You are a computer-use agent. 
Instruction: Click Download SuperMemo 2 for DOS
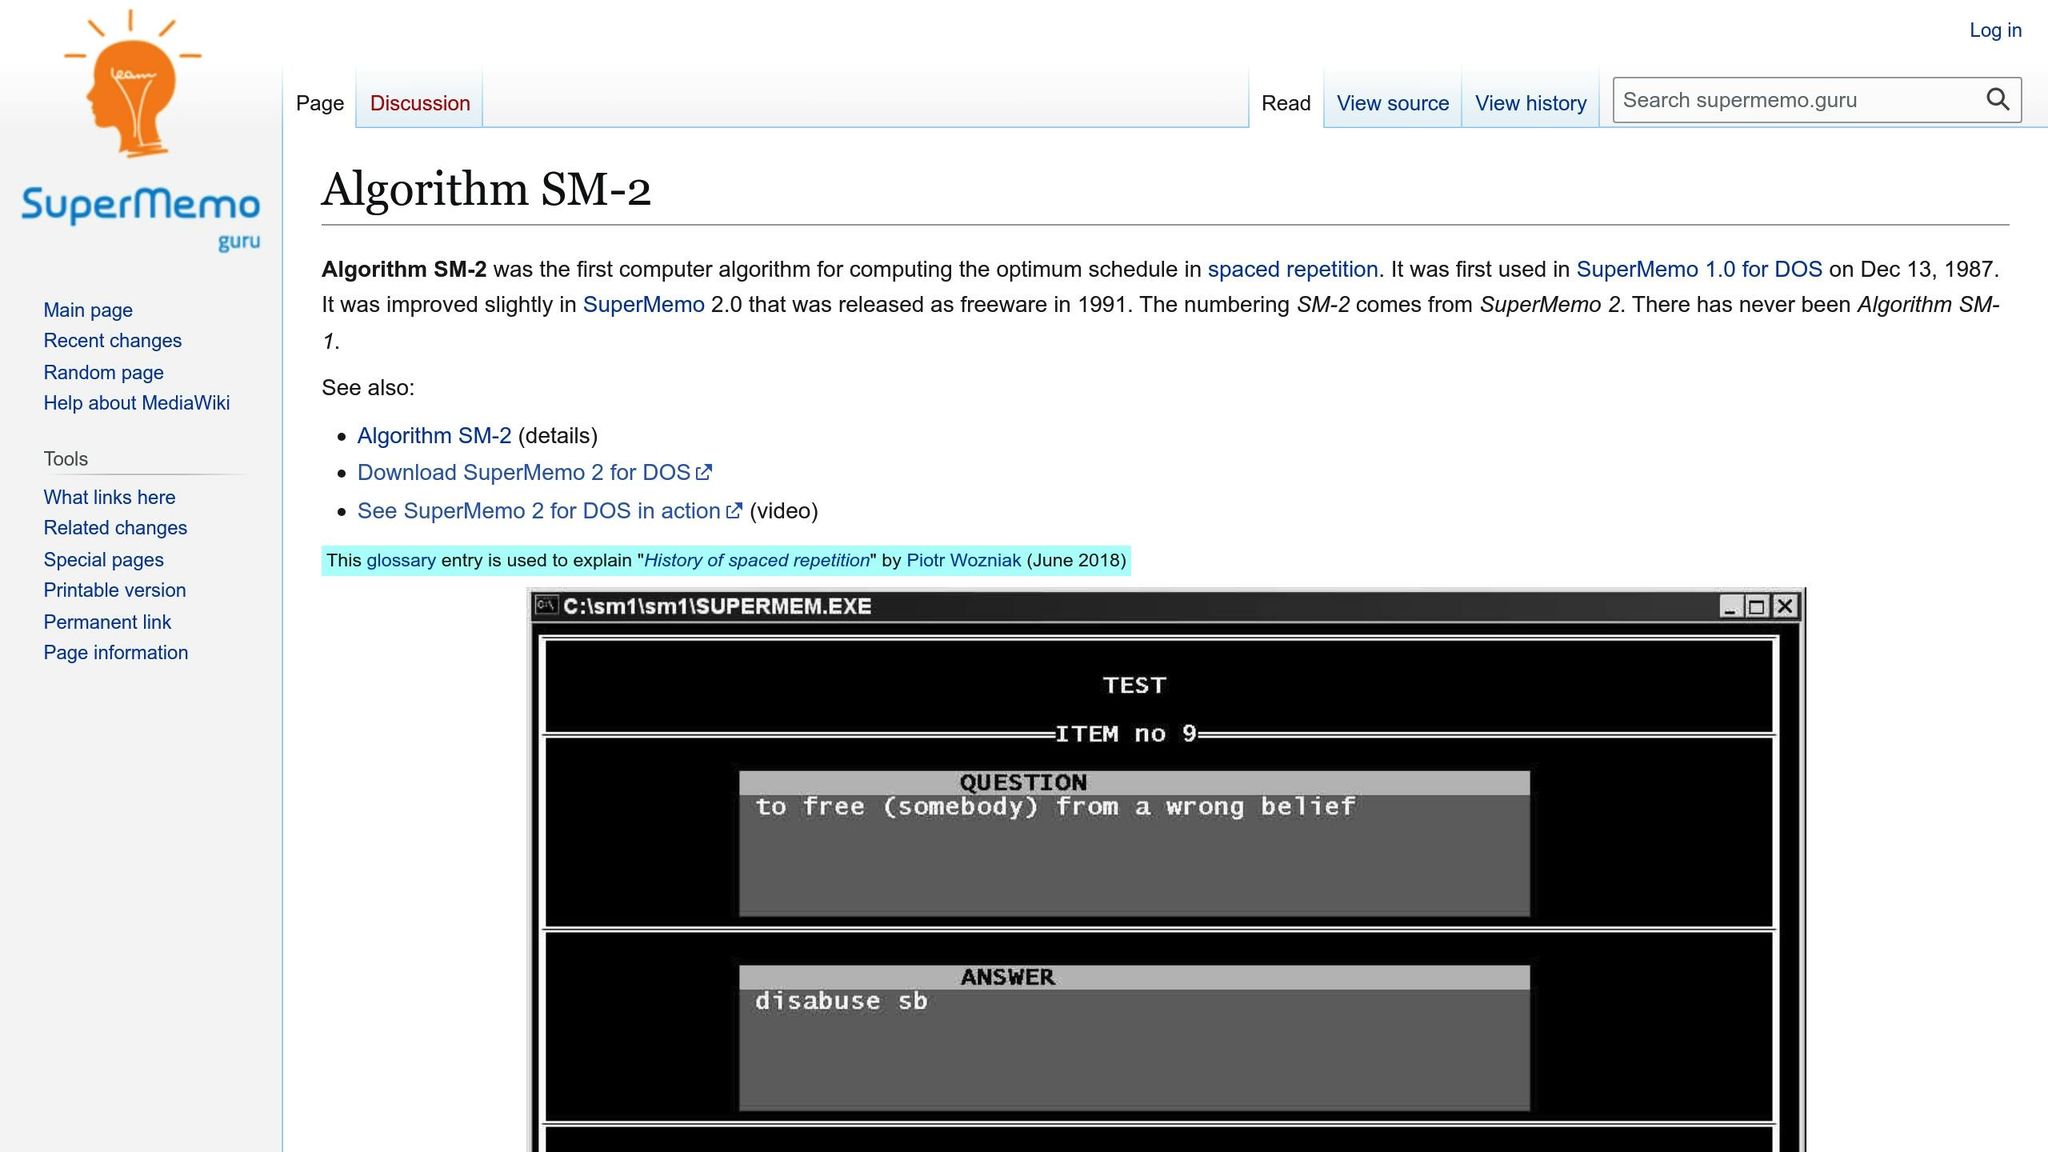(534, 473)
